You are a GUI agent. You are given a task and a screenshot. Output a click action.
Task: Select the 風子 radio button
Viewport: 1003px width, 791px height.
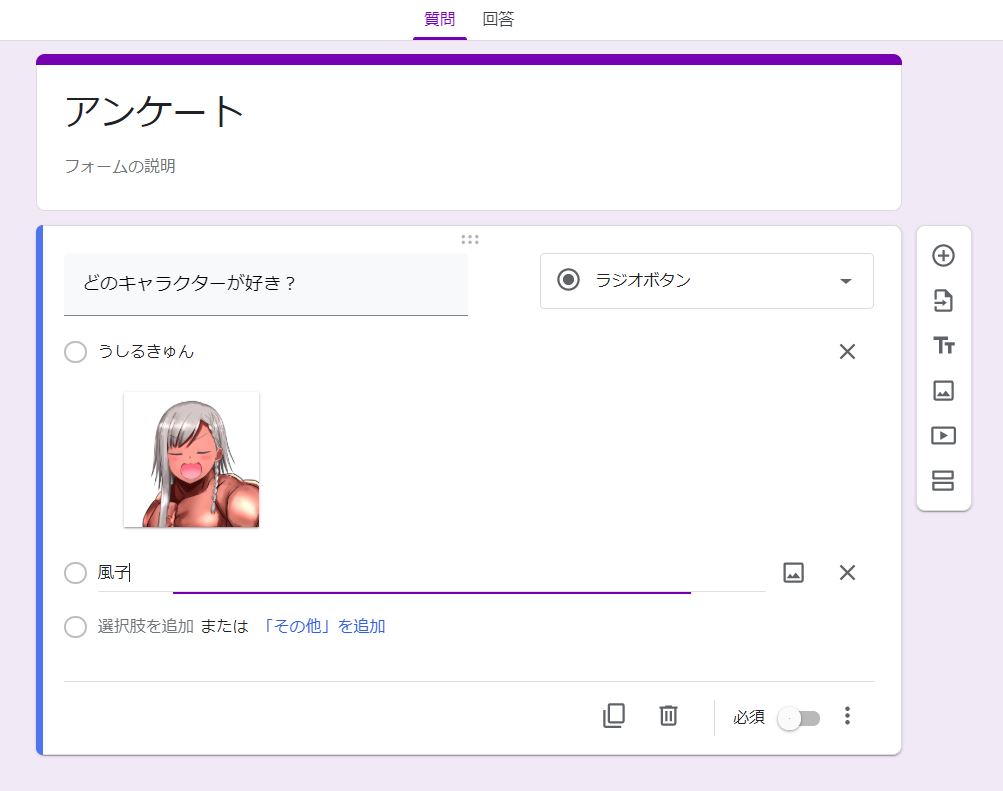point(75,573)
